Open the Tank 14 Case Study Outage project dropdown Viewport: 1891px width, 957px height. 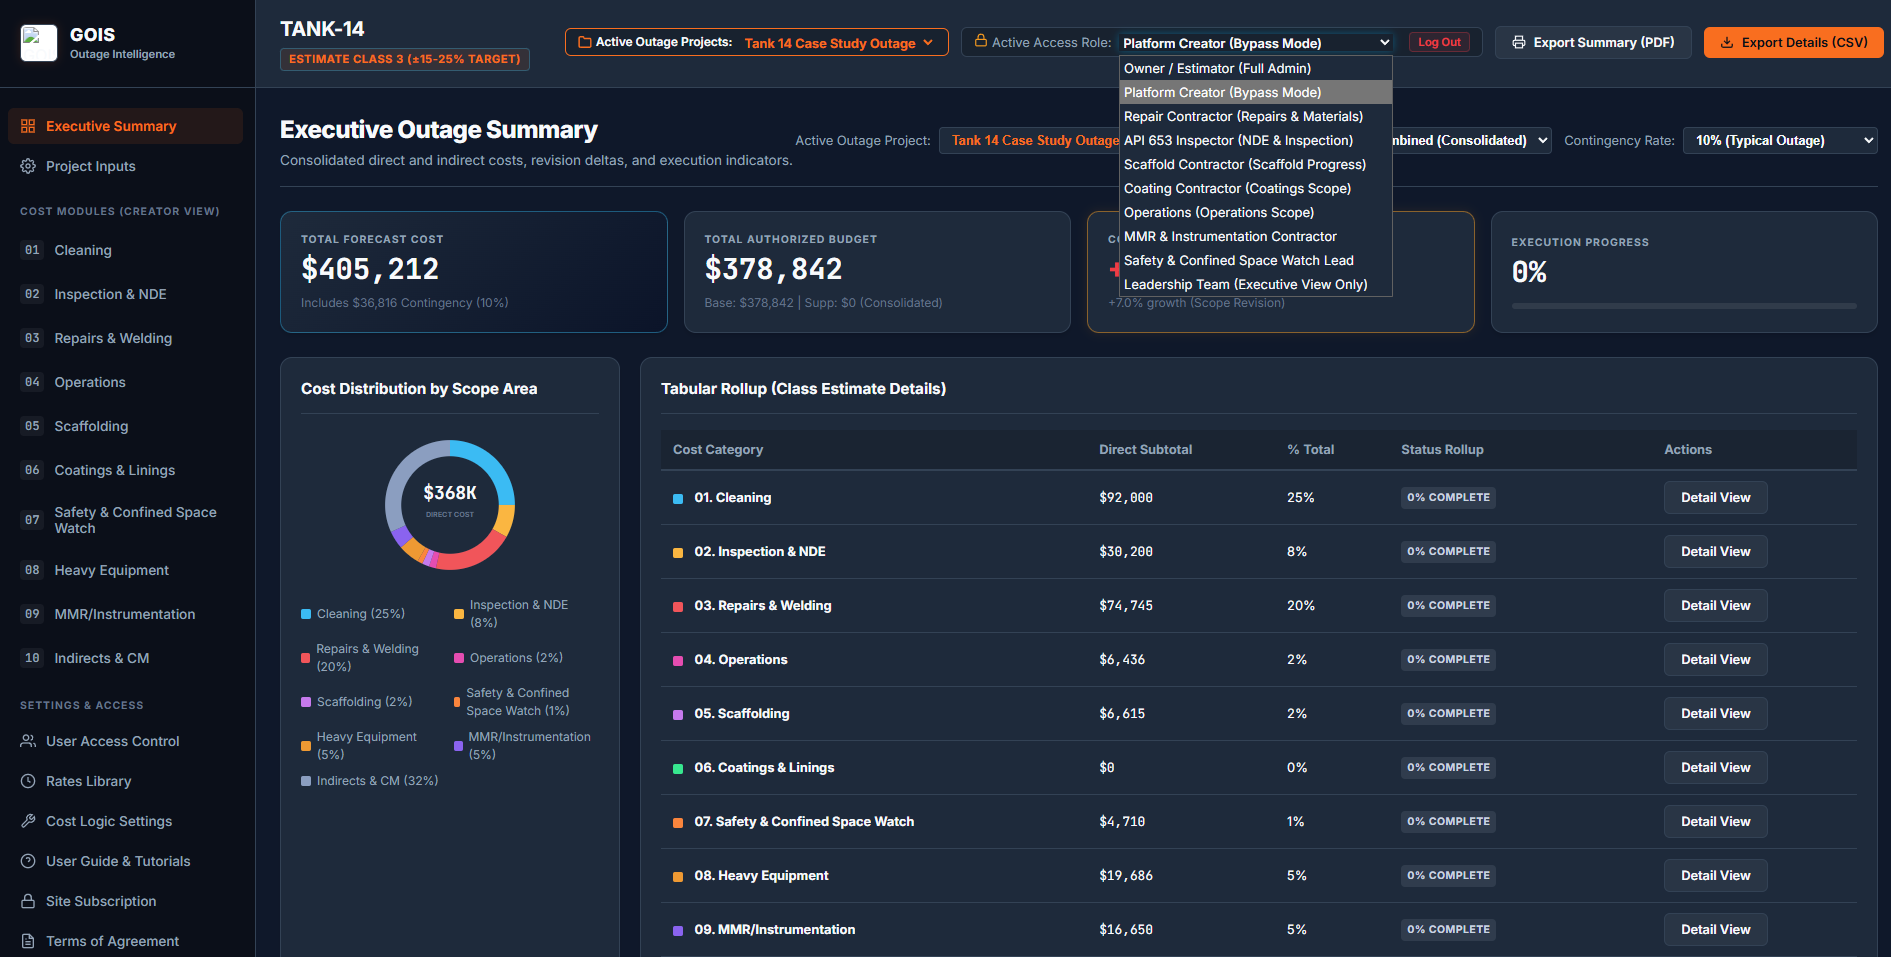756,42
